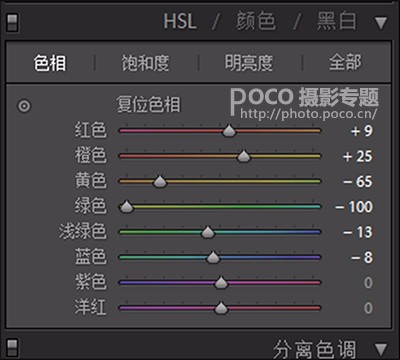
Task: Open the 饱和度 tab
Action: click(x=145, y=63)
